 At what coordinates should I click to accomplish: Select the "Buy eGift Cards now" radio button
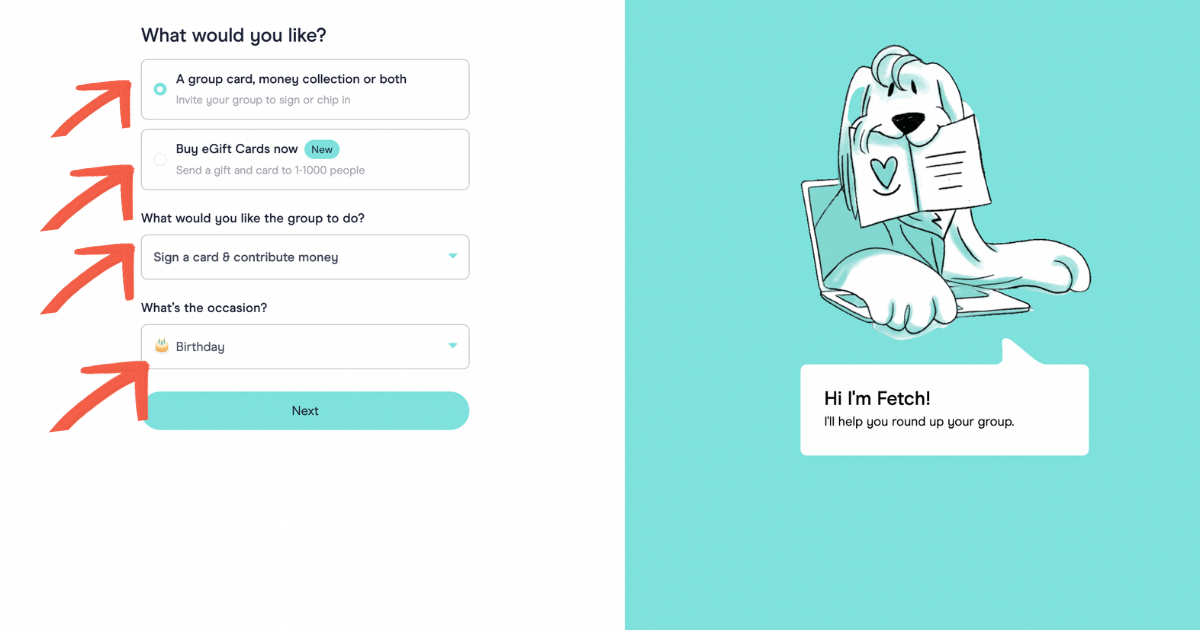coord(158,159)
